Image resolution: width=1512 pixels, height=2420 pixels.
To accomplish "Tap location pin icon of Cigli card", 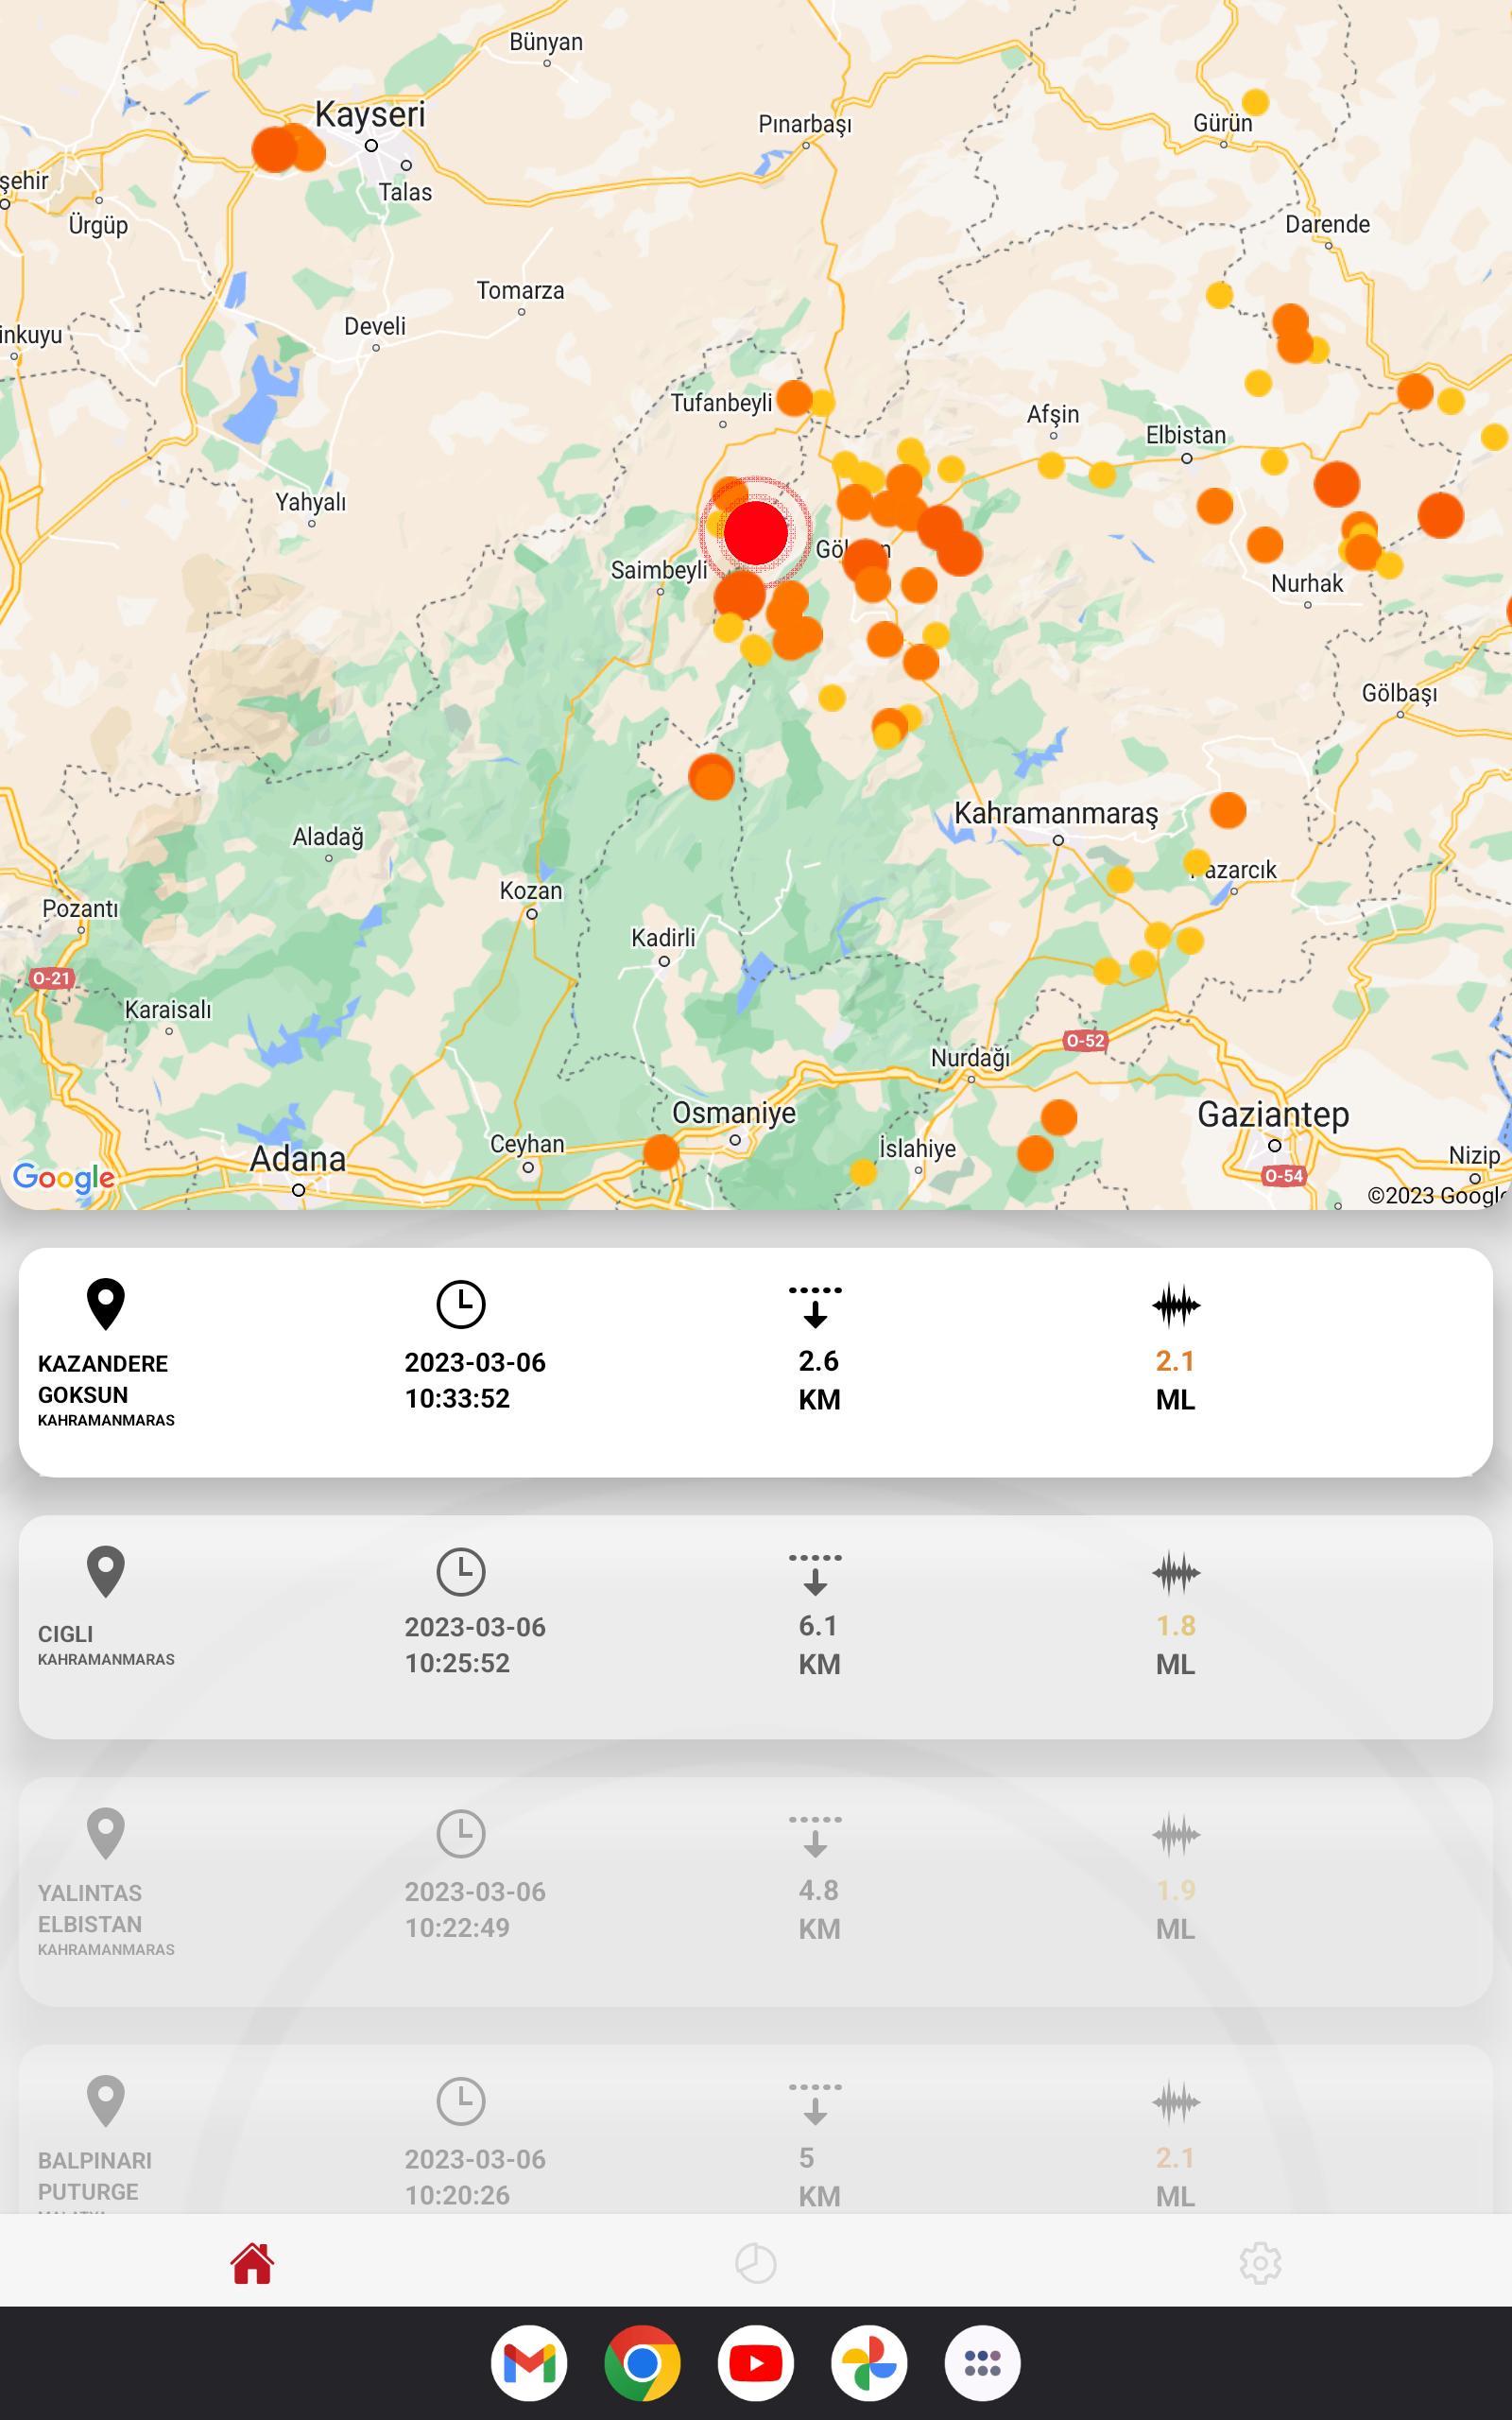I will tap(106, 1572).
